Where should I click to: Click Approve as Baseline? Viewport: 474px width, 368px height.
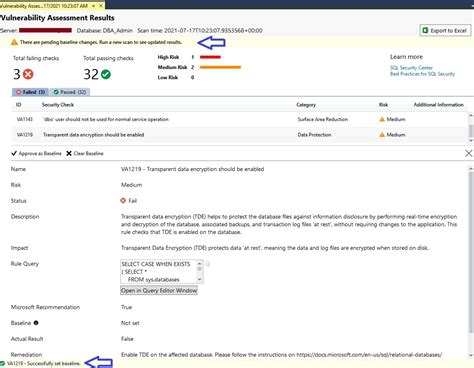(36, 153)
